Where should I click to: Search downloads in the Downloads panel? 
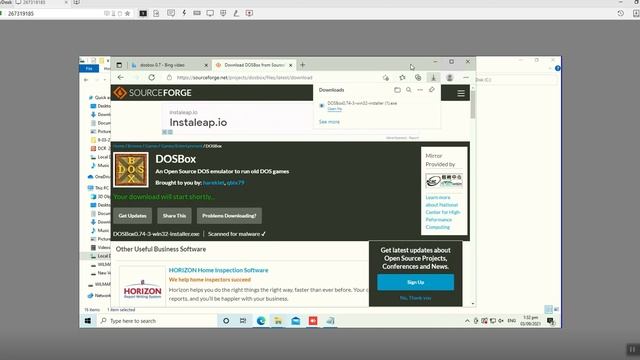[409, 90]
